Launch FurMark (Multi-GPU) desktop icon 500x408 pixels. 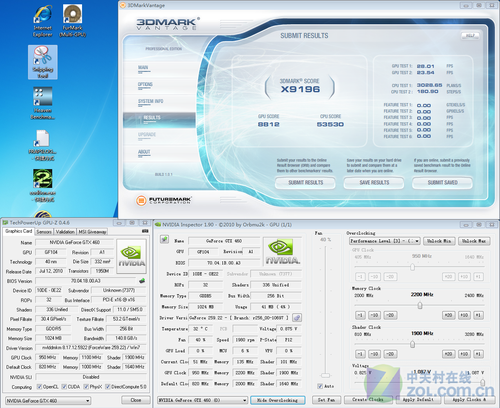[x=72, y=21]
